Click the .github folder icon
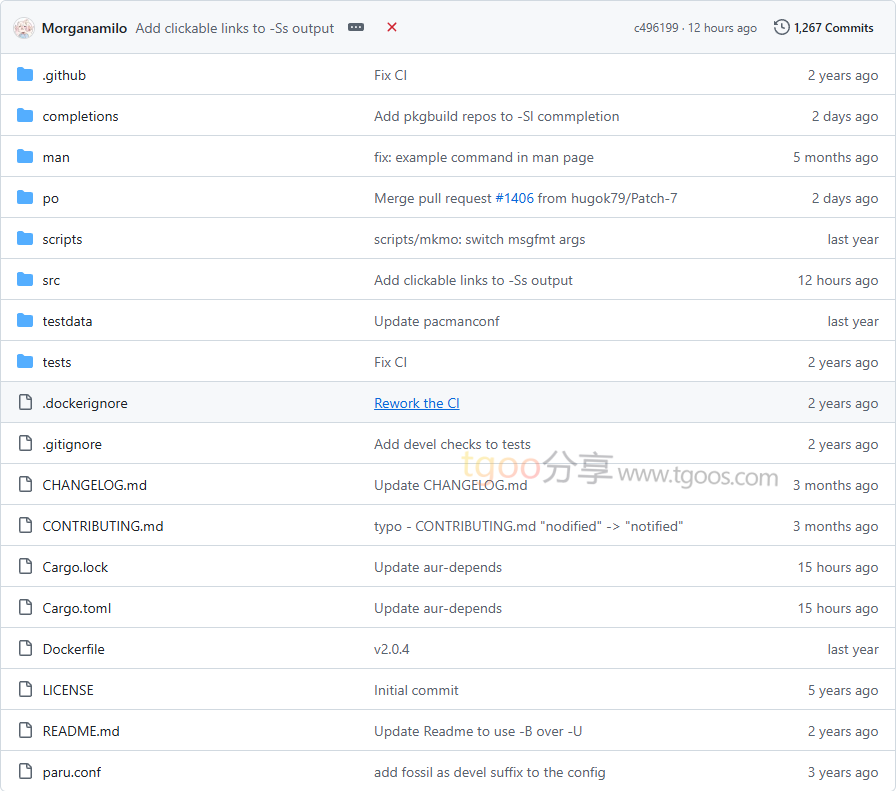The height and width of the screenshot is (792, 896). pos(25,75)
